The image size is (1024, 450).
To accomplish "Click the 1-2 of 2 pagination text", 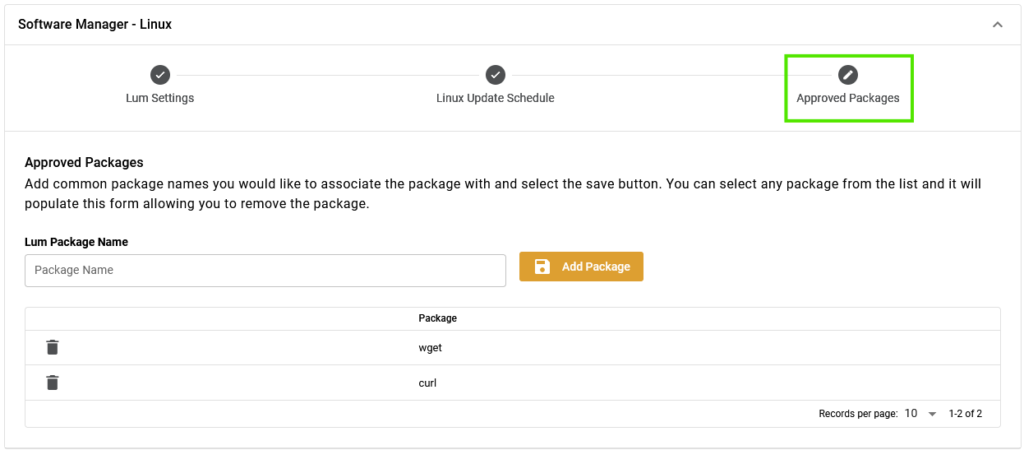I will [965, 413].
